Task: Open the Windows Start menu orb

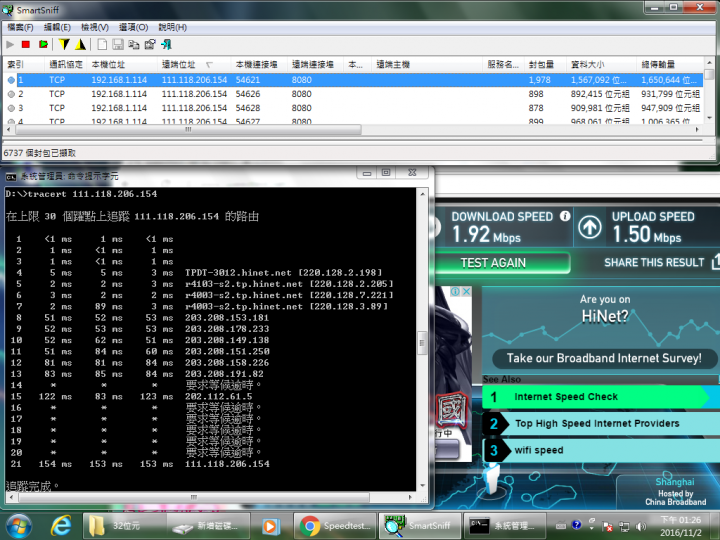Action: click(x=19, y=526)
